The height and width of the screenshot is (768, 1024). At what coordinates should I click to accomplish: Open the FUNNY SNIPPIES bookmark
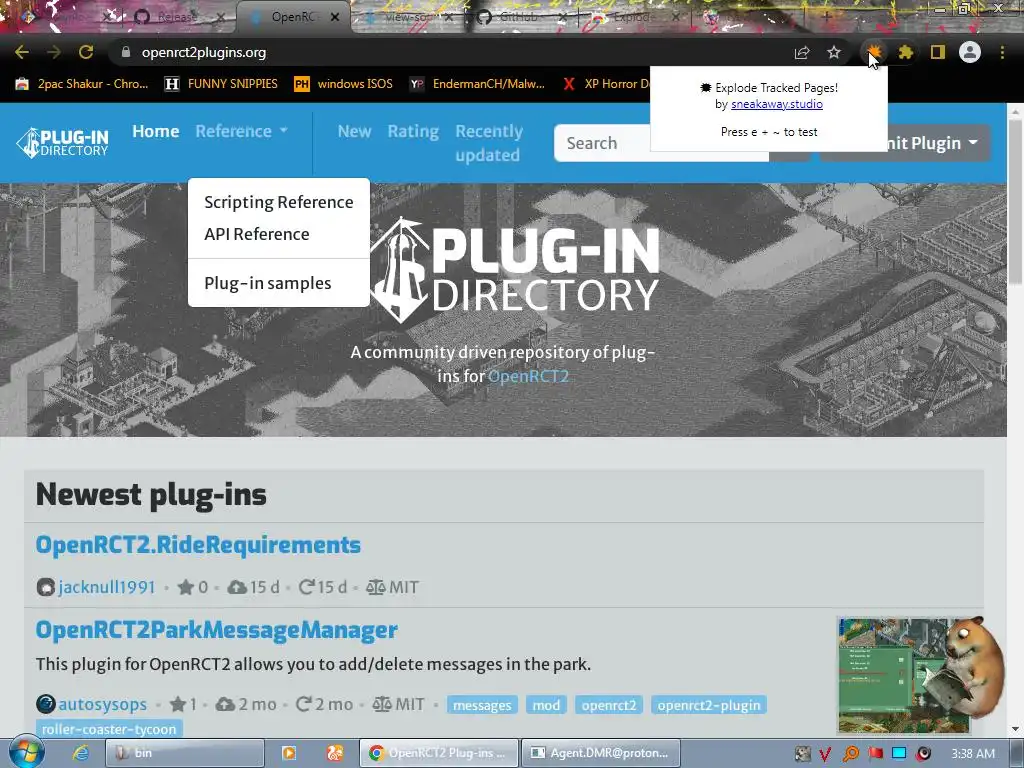[221, 84]
